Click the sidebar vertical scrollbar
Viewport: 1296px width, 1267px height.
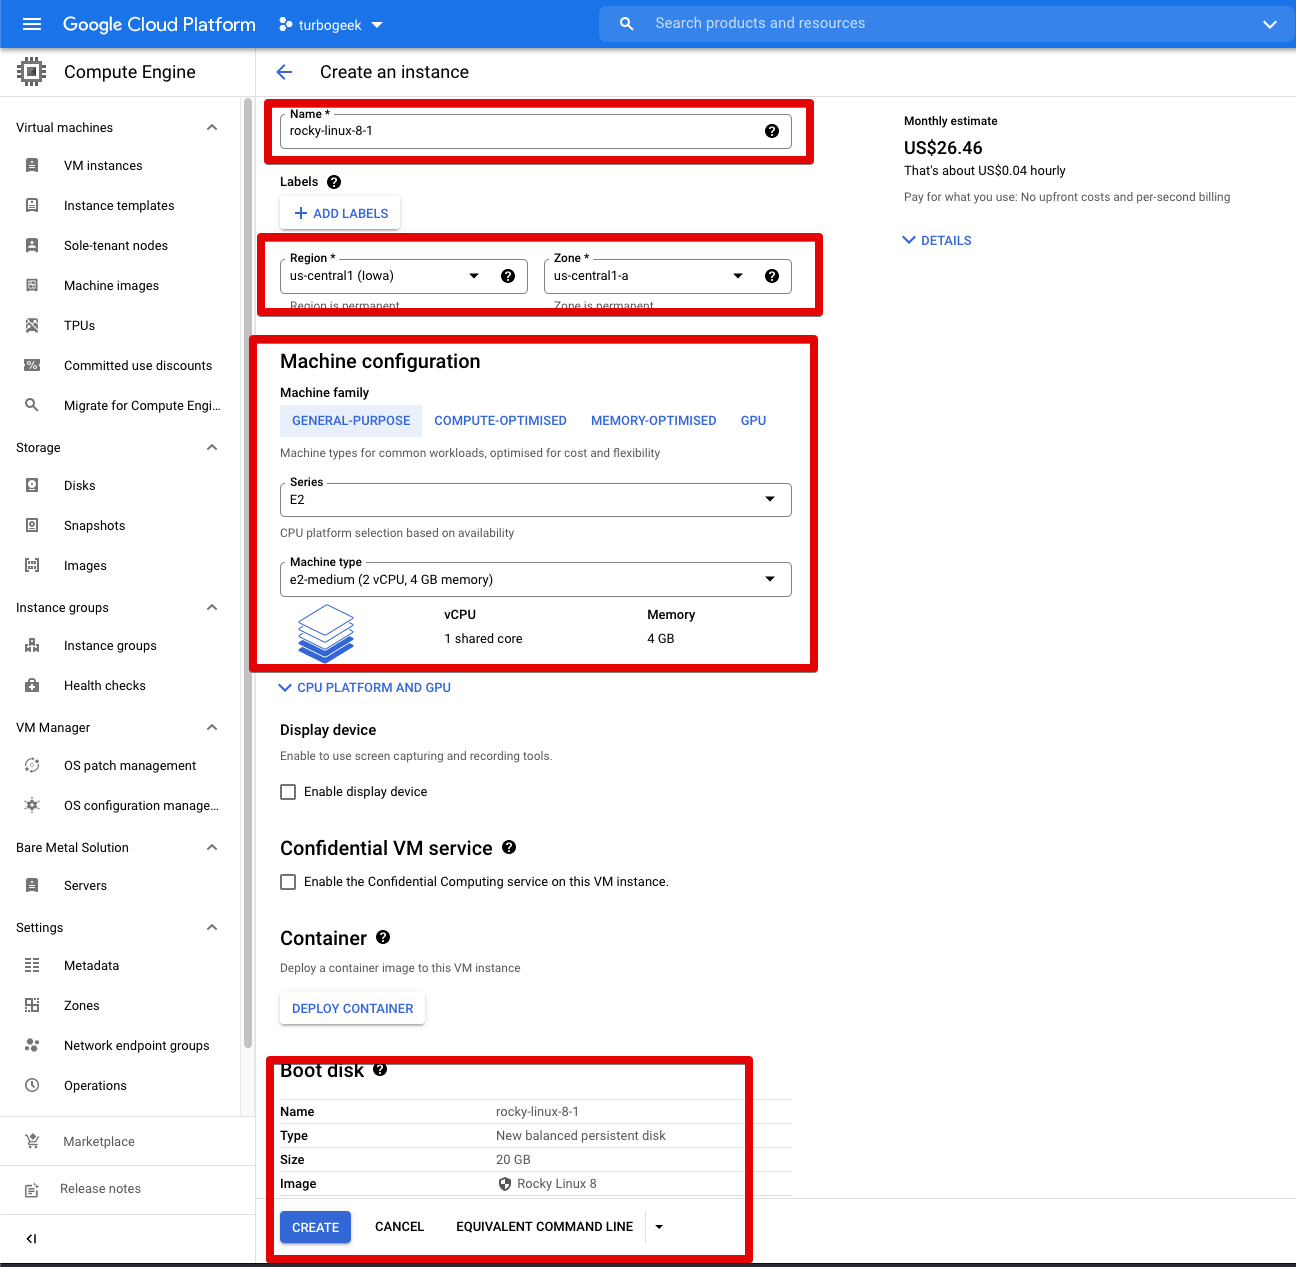247,572
